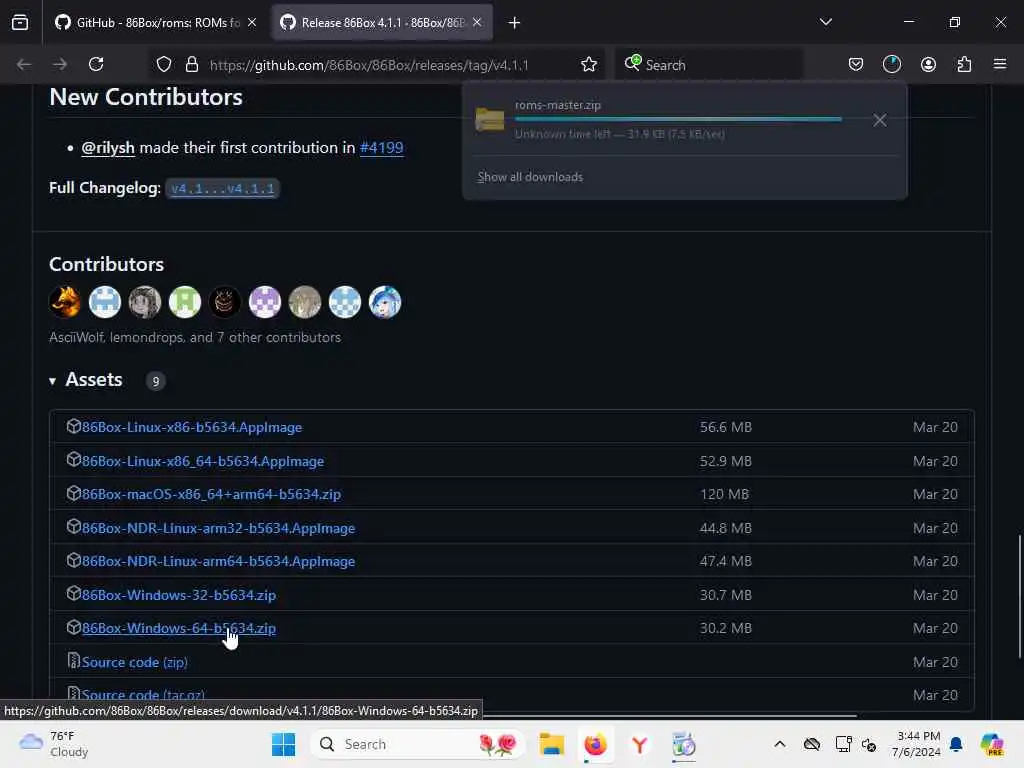
Task: Click the padlock site info icon
Action: point(191,64)
